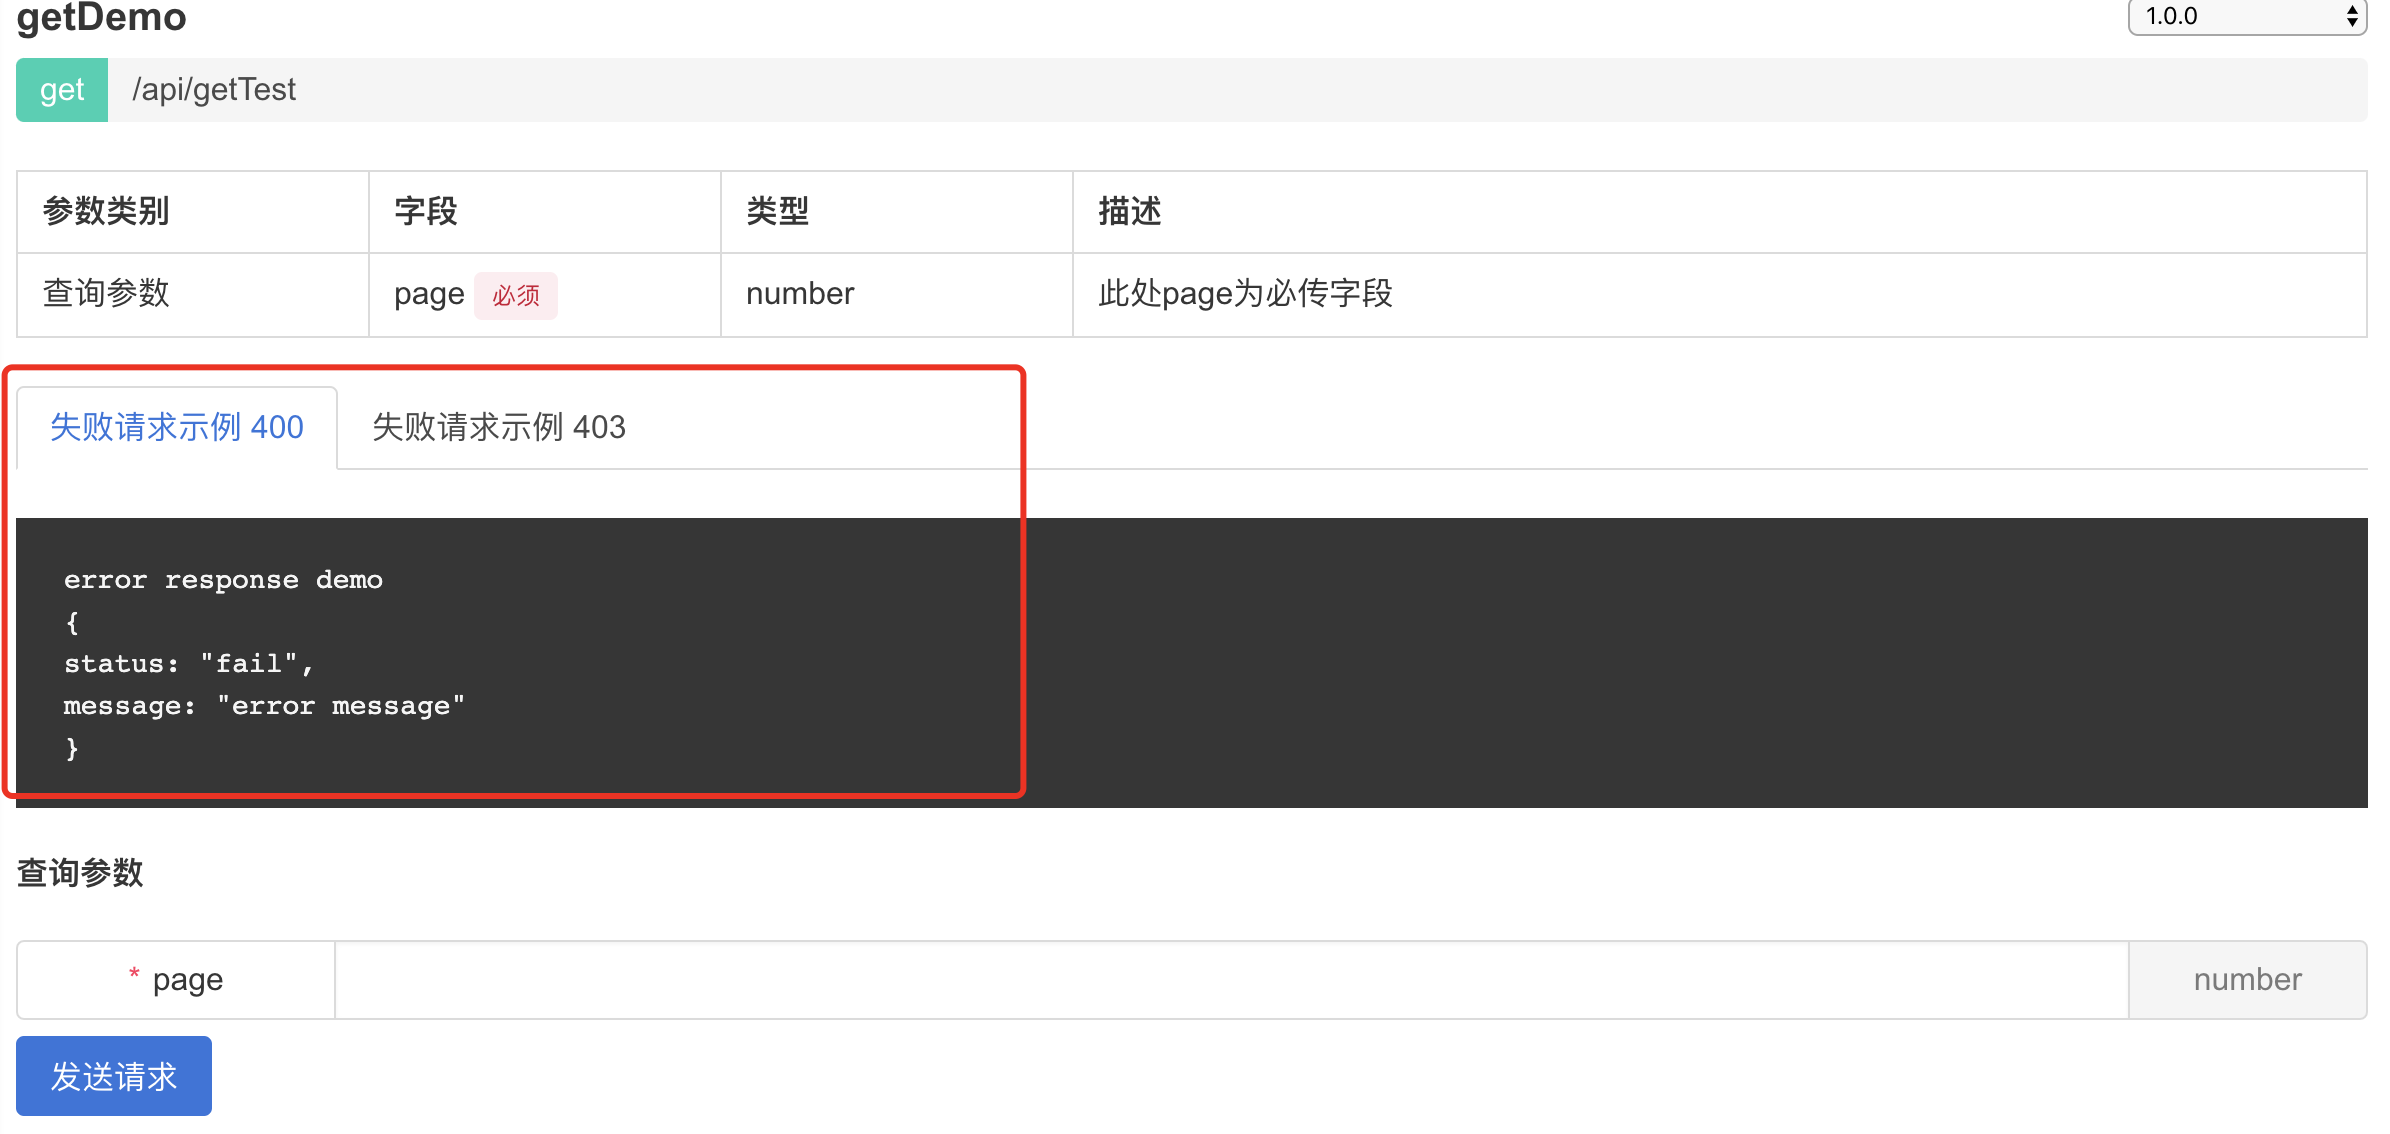
Task: Select the 失败请求示例 400 tab
Action: click(x=177, y=427)
